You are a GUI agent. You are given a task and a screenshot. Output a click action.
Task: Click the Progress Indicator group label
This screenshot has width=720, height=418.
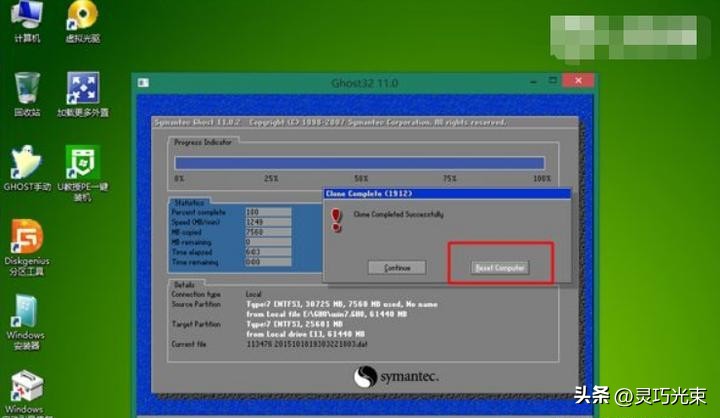tap(203, 142)
